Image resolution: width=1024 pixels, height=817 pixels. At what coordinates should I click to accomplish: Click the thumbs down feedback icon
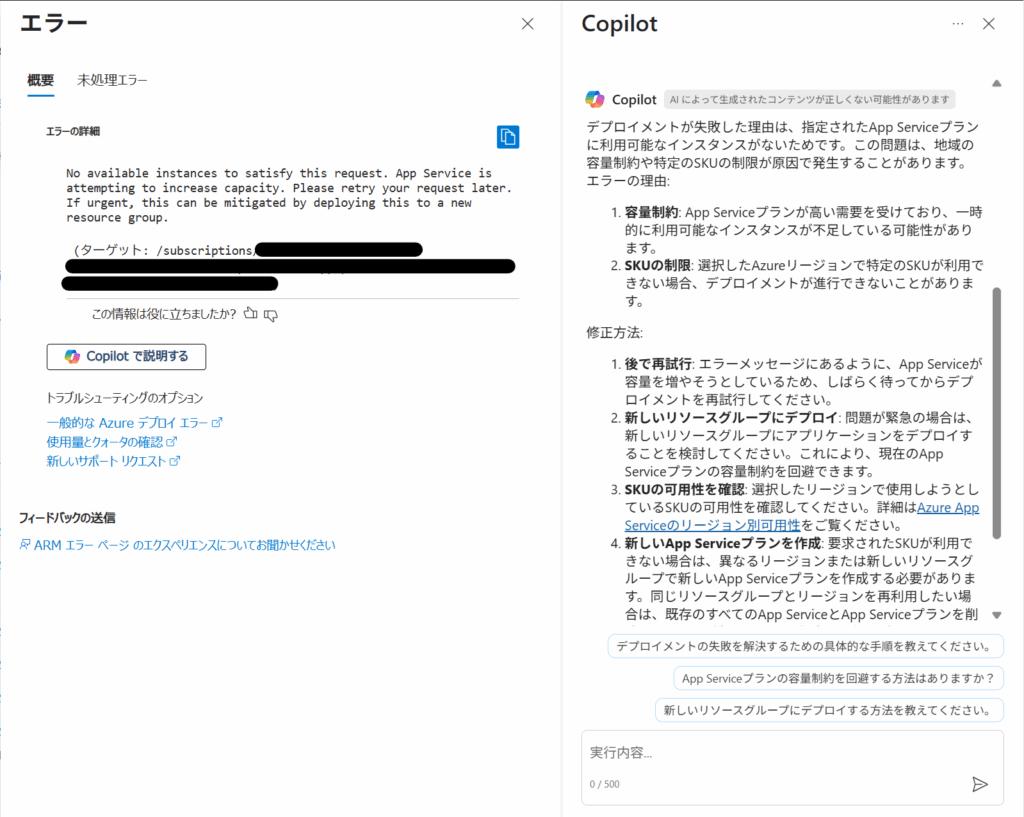coord(270,315)
